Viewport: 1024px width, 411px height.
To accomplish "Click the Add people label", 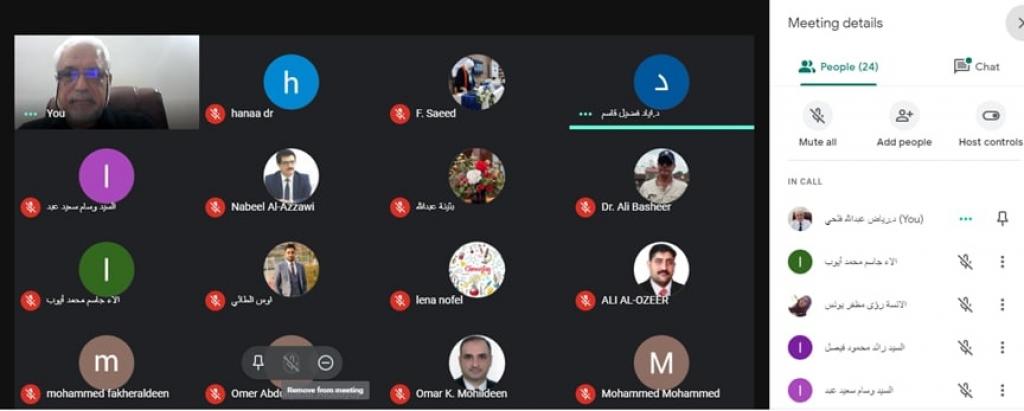I will click(x=904, y=142).
